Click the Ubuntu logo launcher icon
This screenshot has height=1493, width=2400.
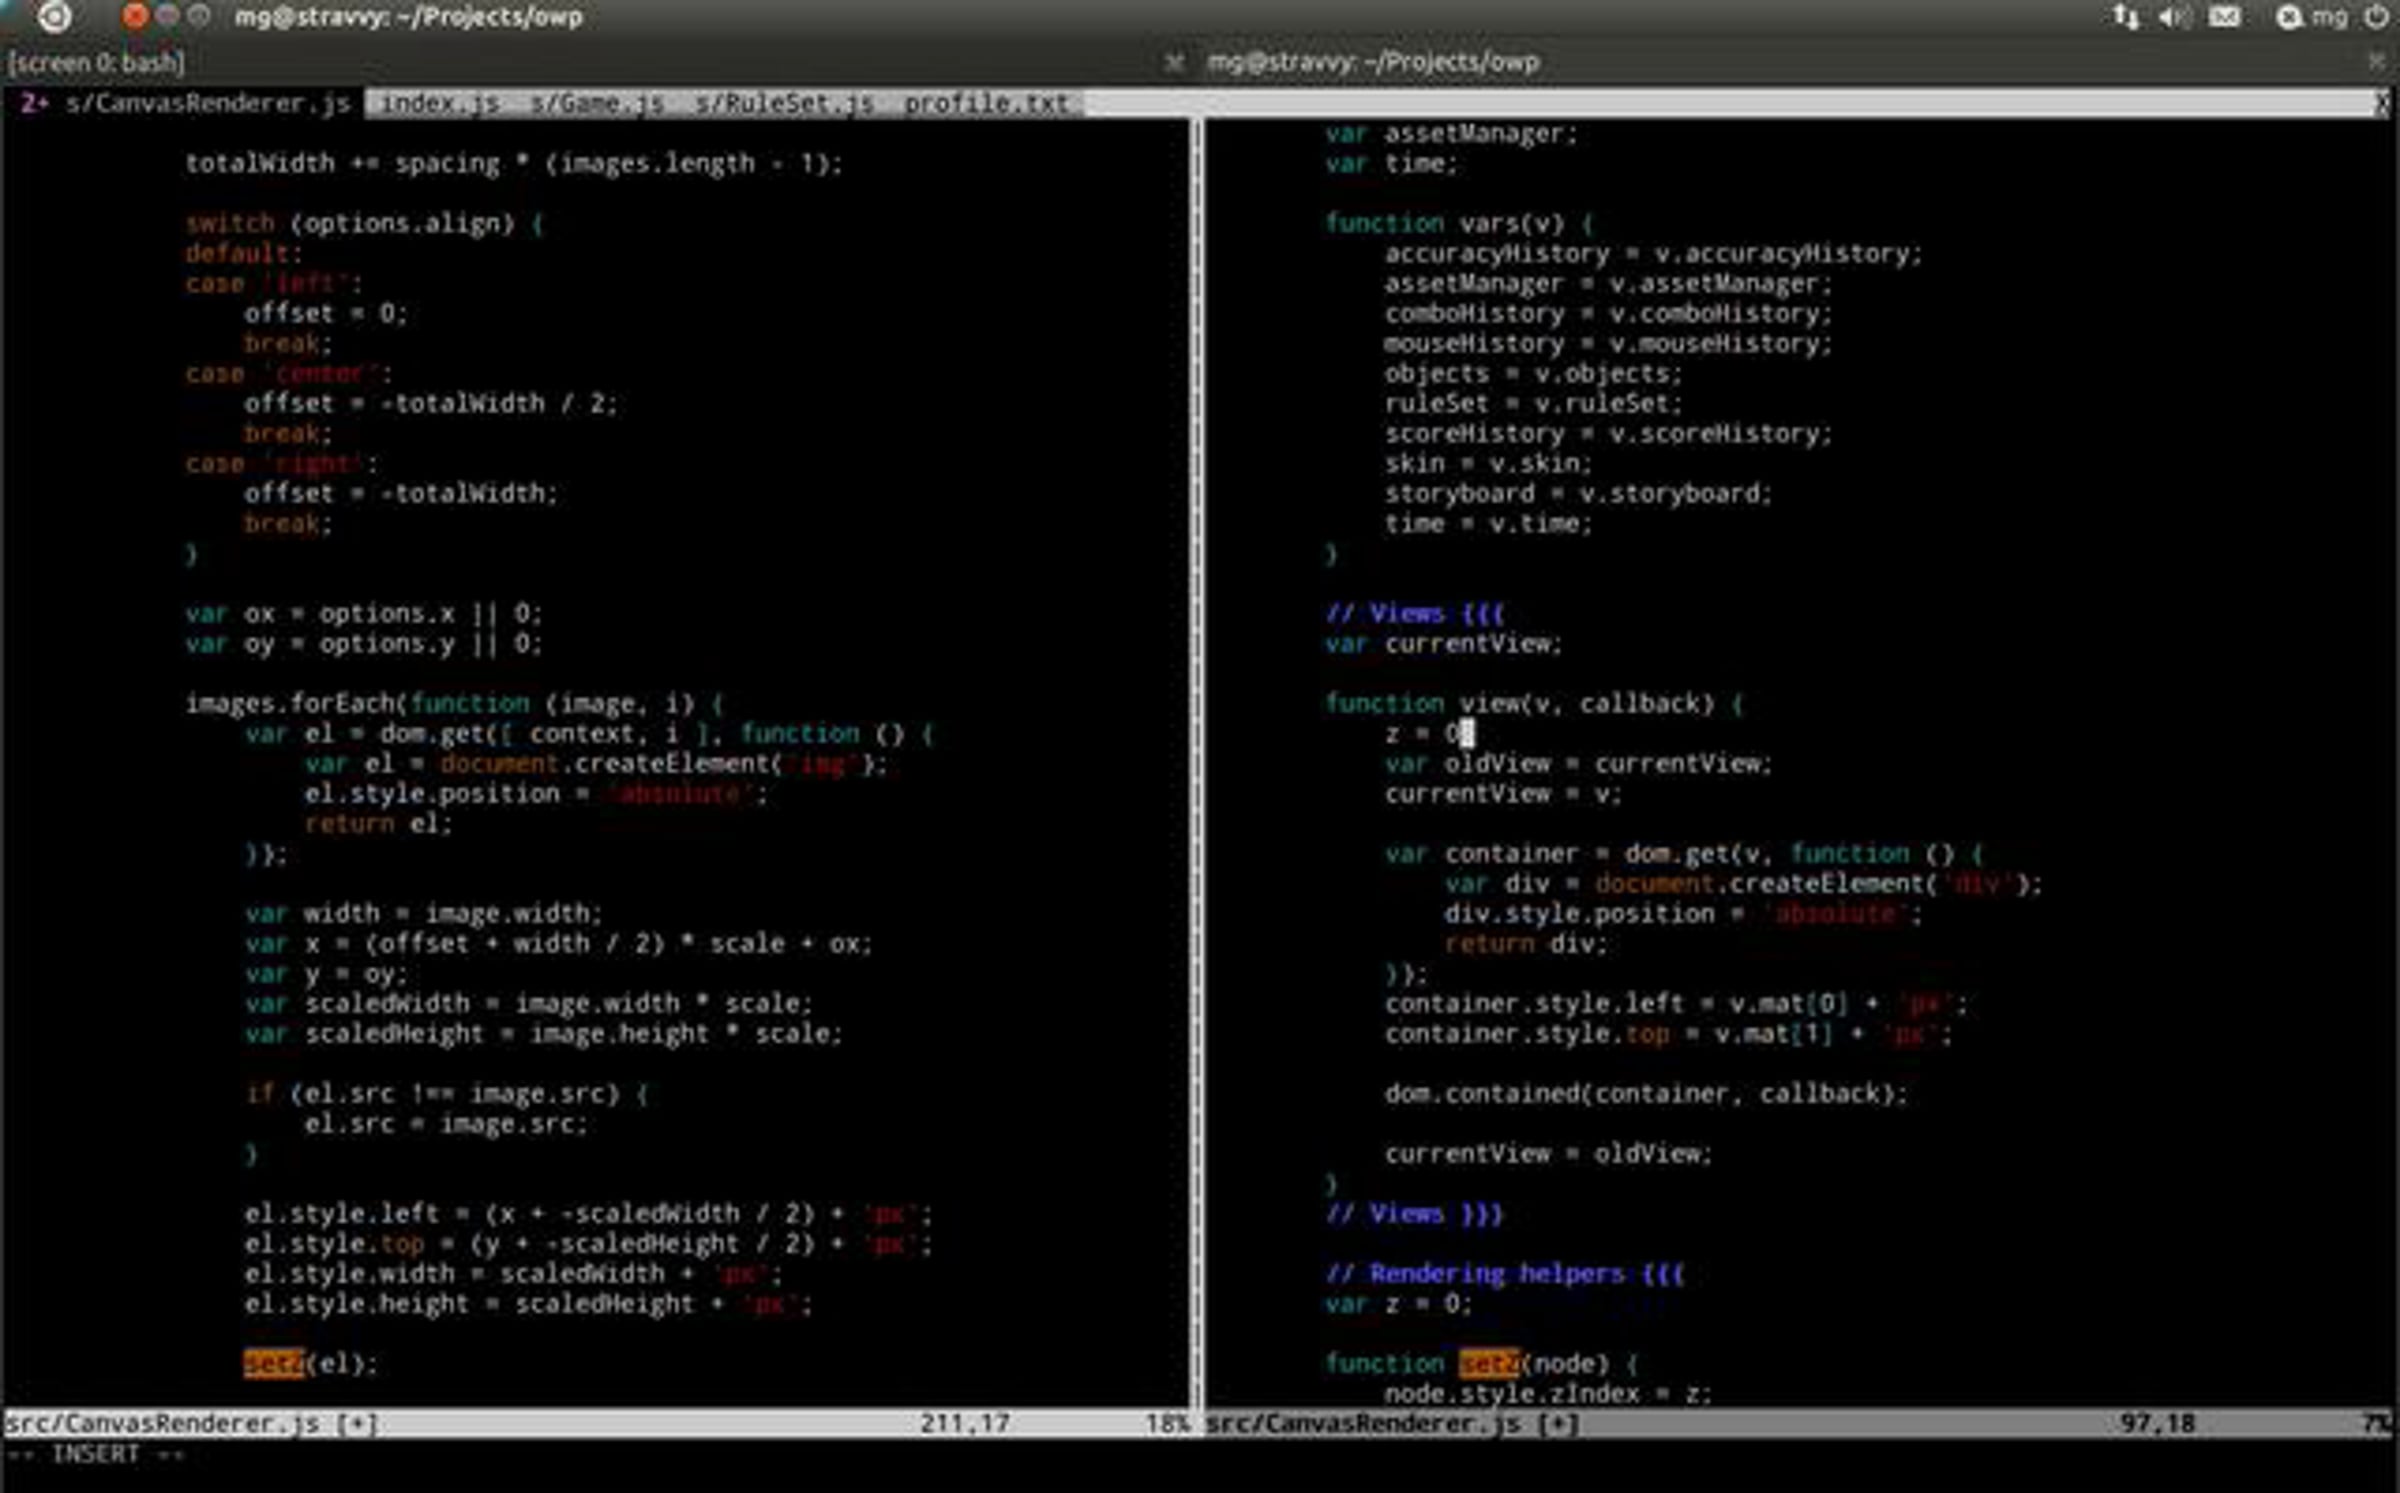coord(54,16)
